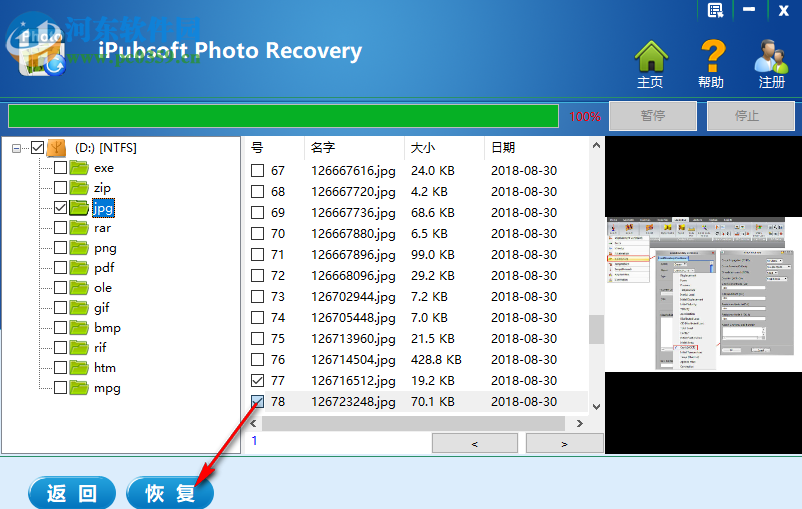Click the horizontal scroll left arrow

(x=253, y=423)
